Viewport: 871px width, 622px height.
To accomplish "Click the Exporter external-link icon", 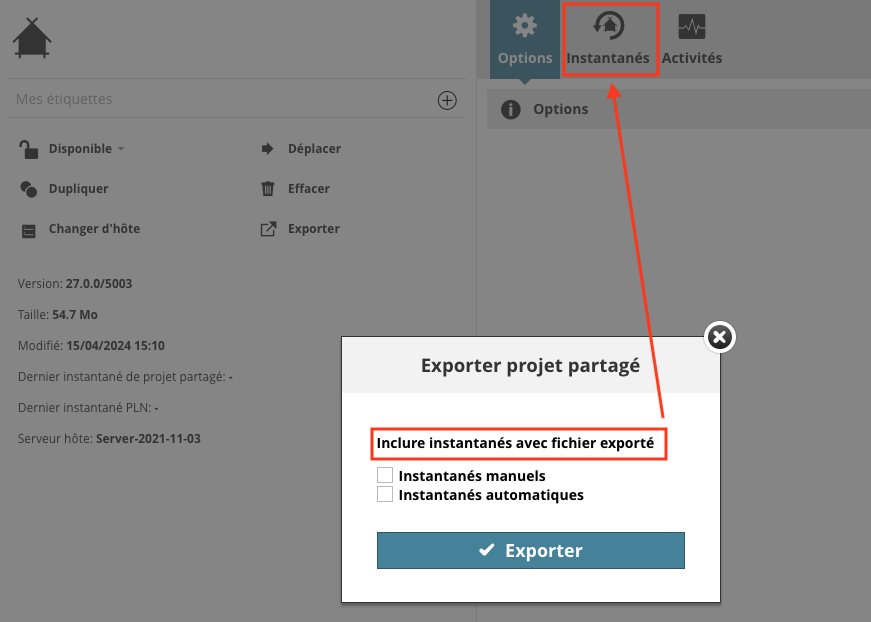I will coord(268,229).
